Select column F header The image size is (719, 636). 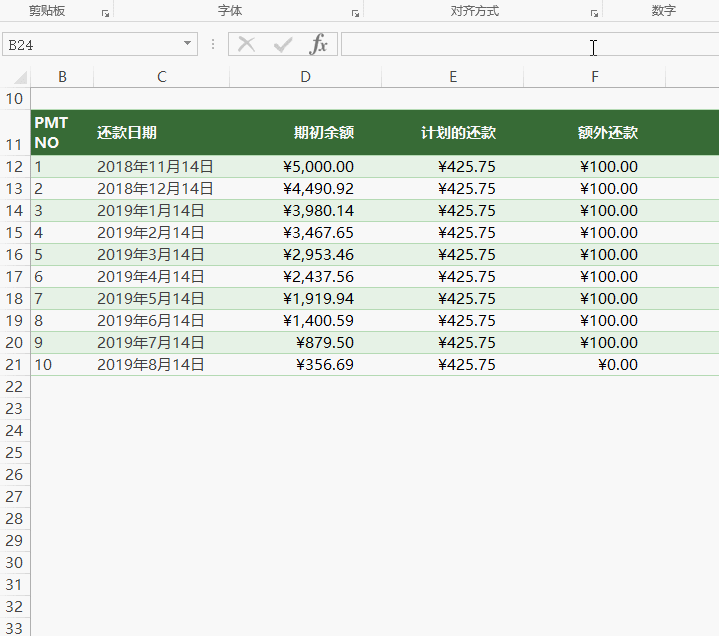click(595, 77)
